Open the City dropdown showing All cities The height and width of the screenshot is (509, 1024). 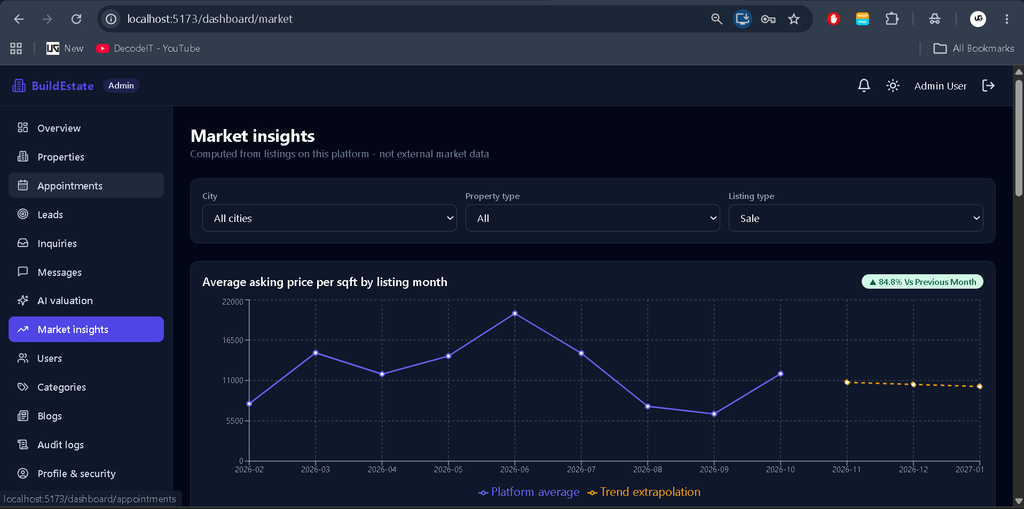click(x=329, y=218)
